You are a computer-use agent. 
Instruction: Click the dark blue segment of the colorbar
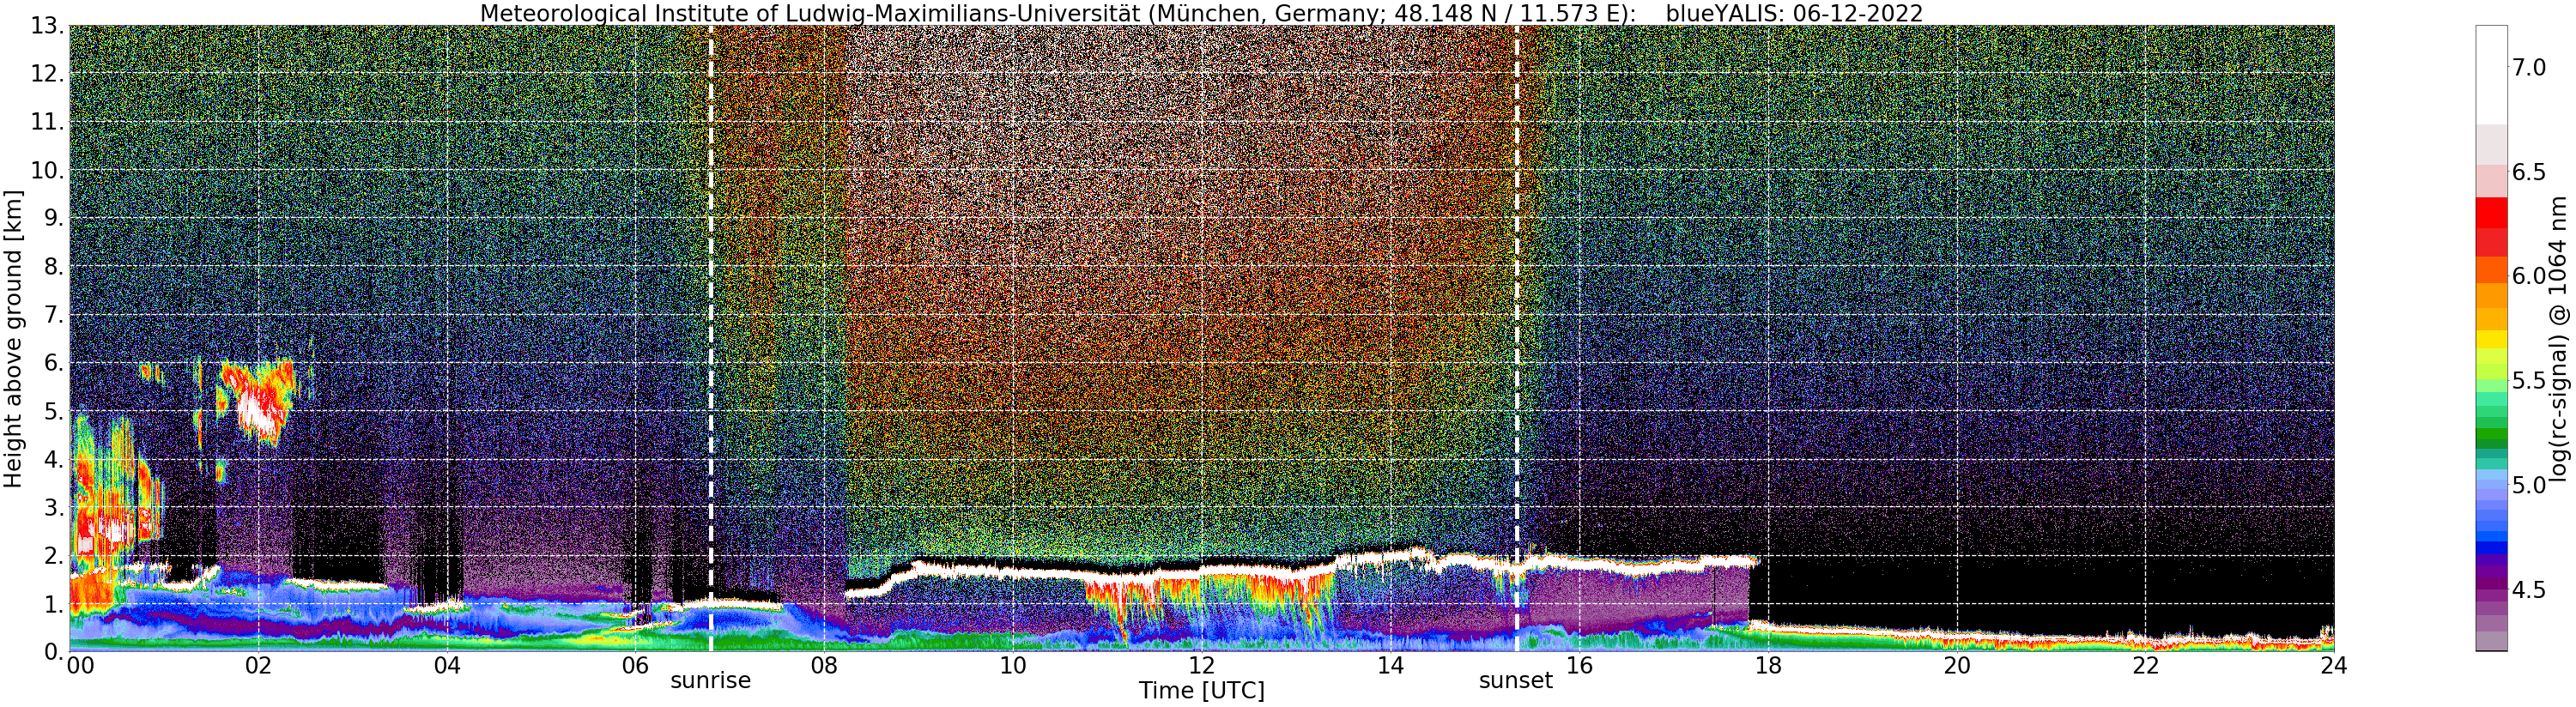tap(2491, 547)
